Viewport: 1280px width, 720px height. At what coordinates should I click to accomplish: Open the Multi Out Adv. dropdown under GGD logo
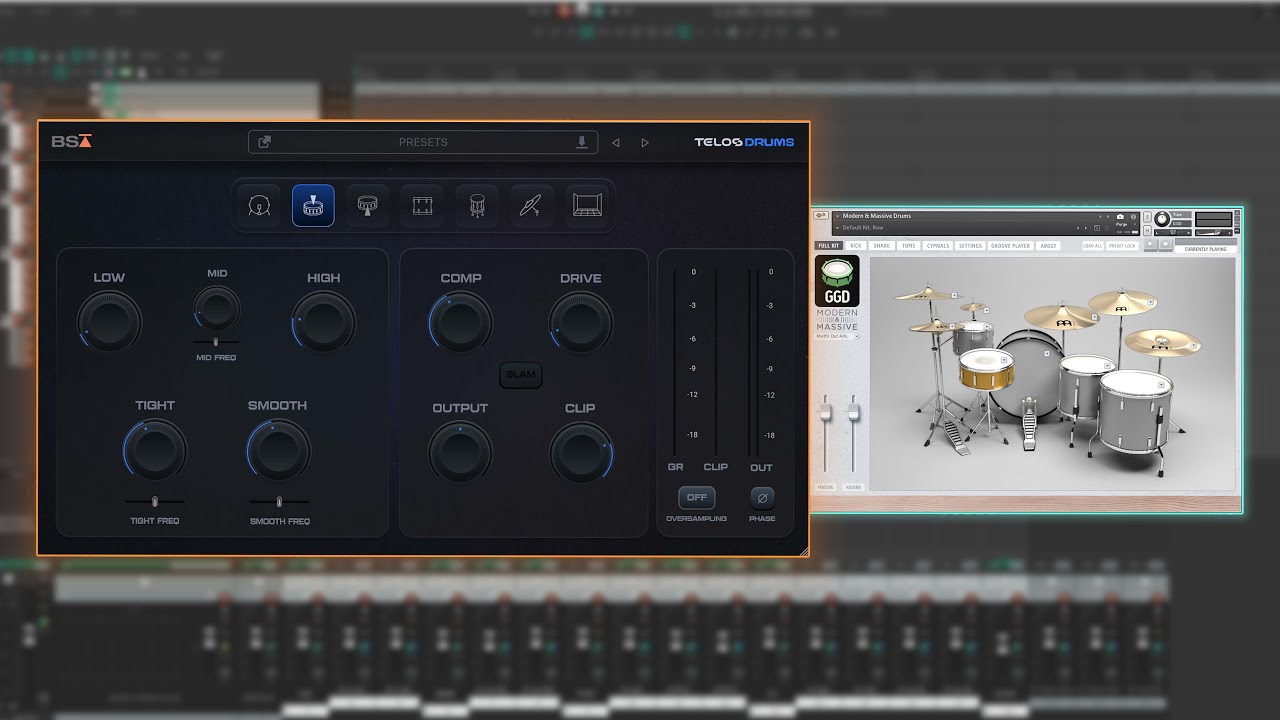click(x=838, y=337)
